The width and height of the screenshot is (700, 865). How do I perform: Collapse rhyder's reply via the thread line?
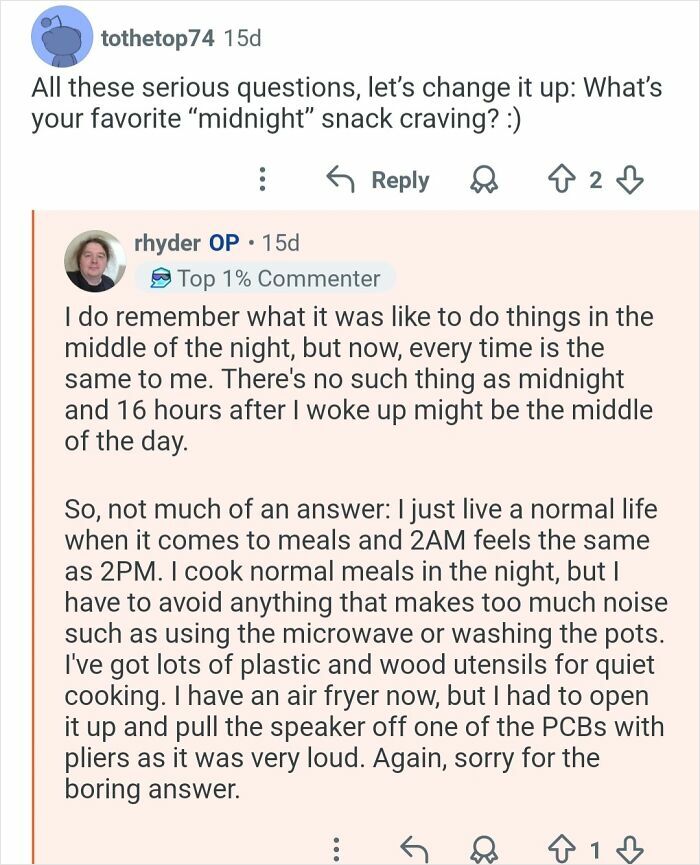coord(33,500)
